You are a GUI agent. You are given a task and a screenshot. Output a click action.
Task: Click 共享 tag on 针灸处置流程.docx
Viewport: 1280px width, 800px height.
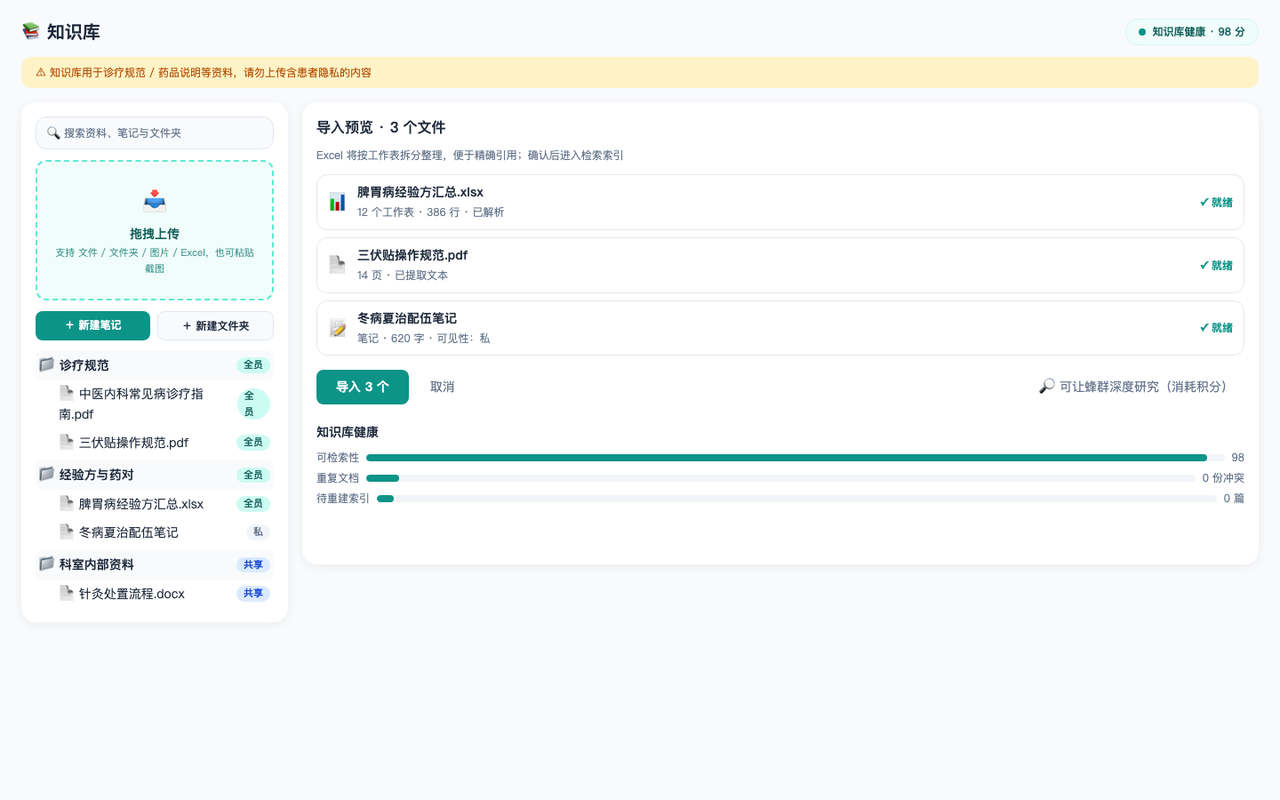pyautogui.click(x=253, y=594)
